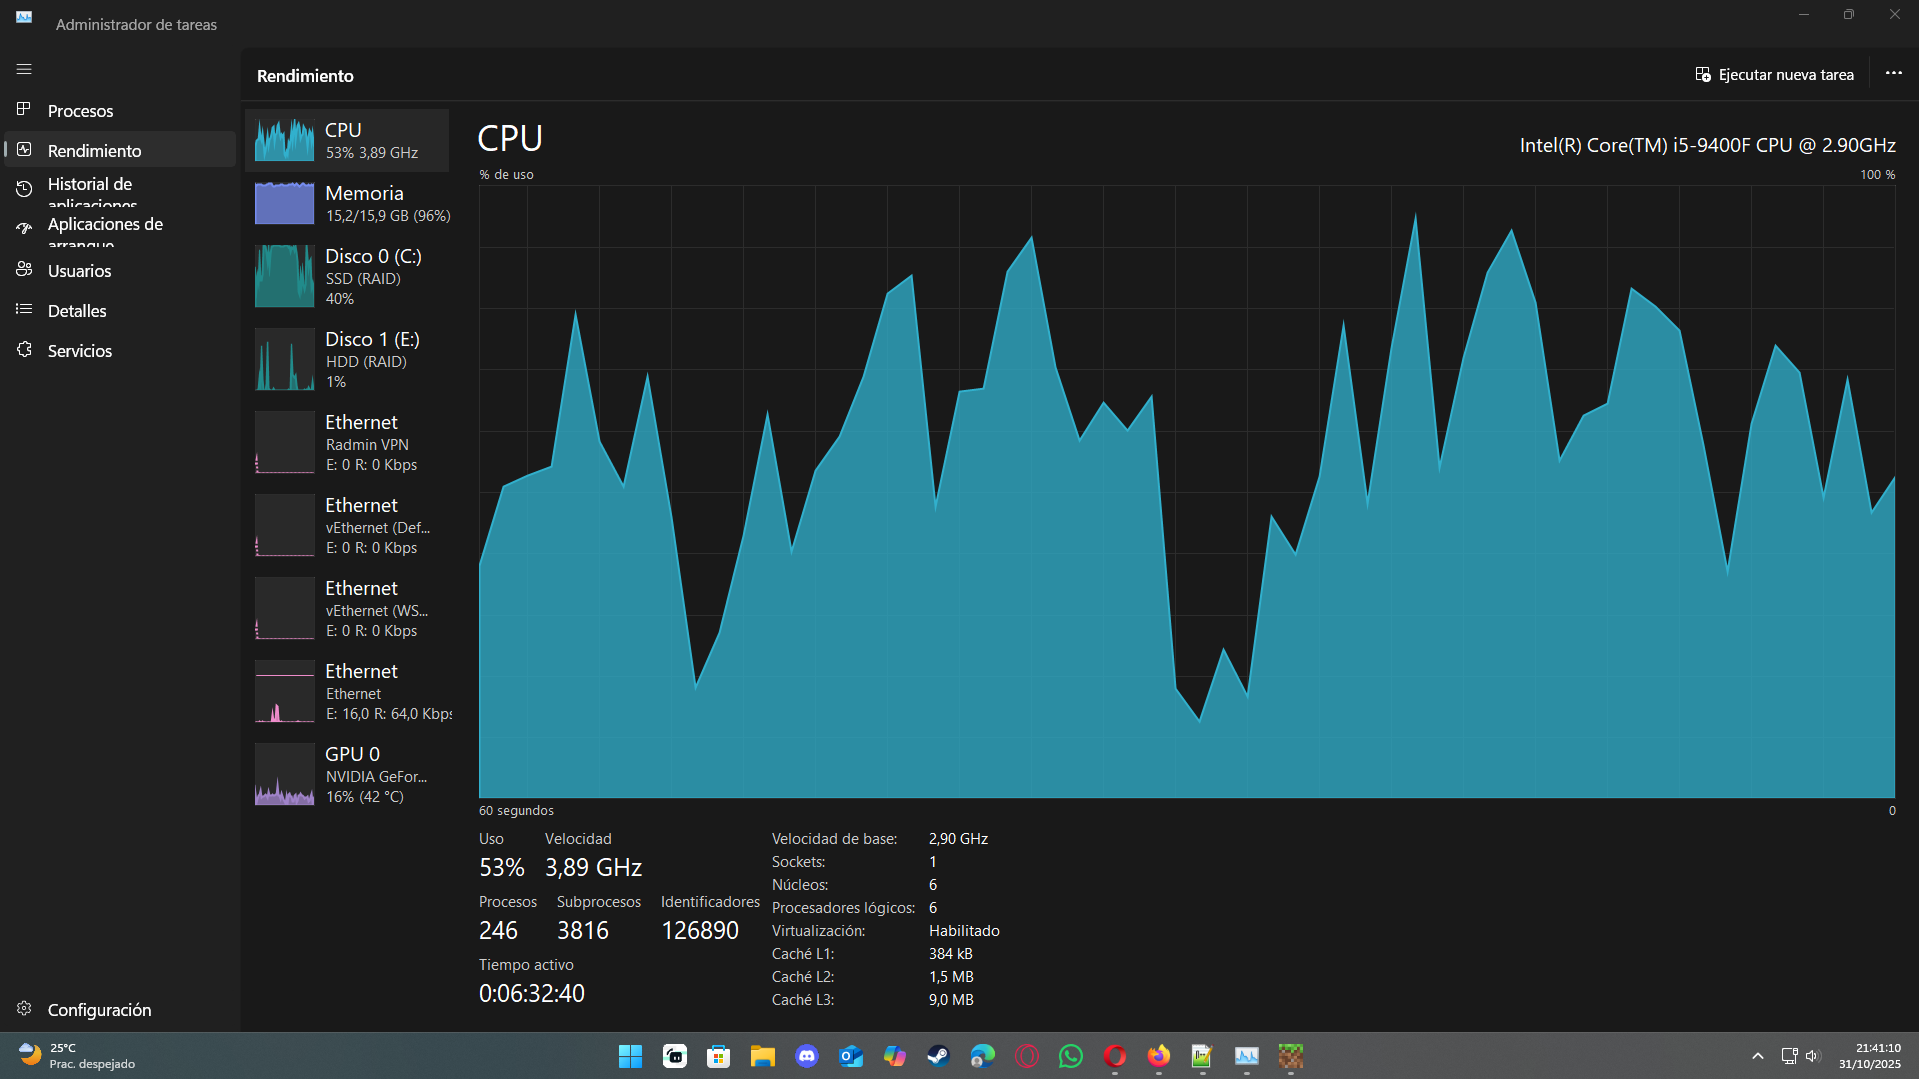Viewport: 1919px width, 1079px height.
Task: Click the Núcleos value in CPU details
Action: pos(933,884)
